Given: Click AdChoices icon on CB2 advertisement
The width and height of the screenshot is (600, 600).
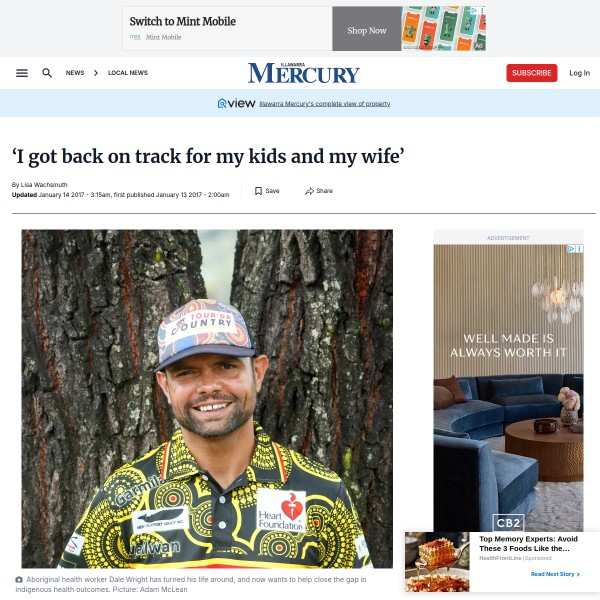Looking at the screenshot, I should click(x=571, y=249).
